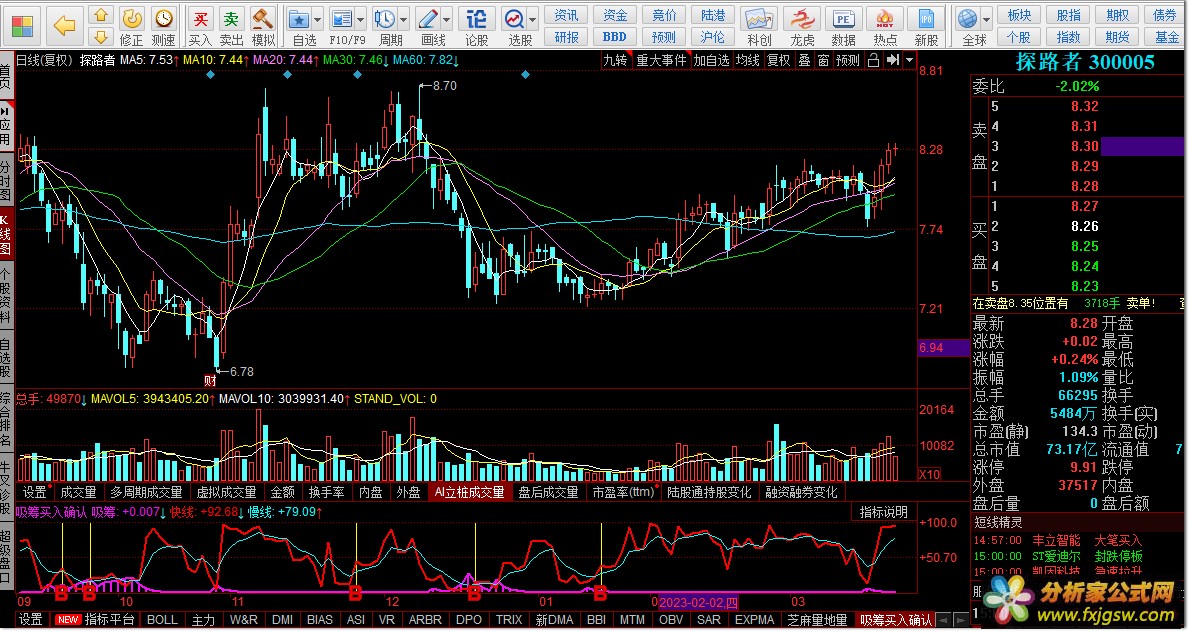Open the 模拟 simulated trading gavel icon
The width and height of the screenshot is (1191, 632).
pos(264,27)
